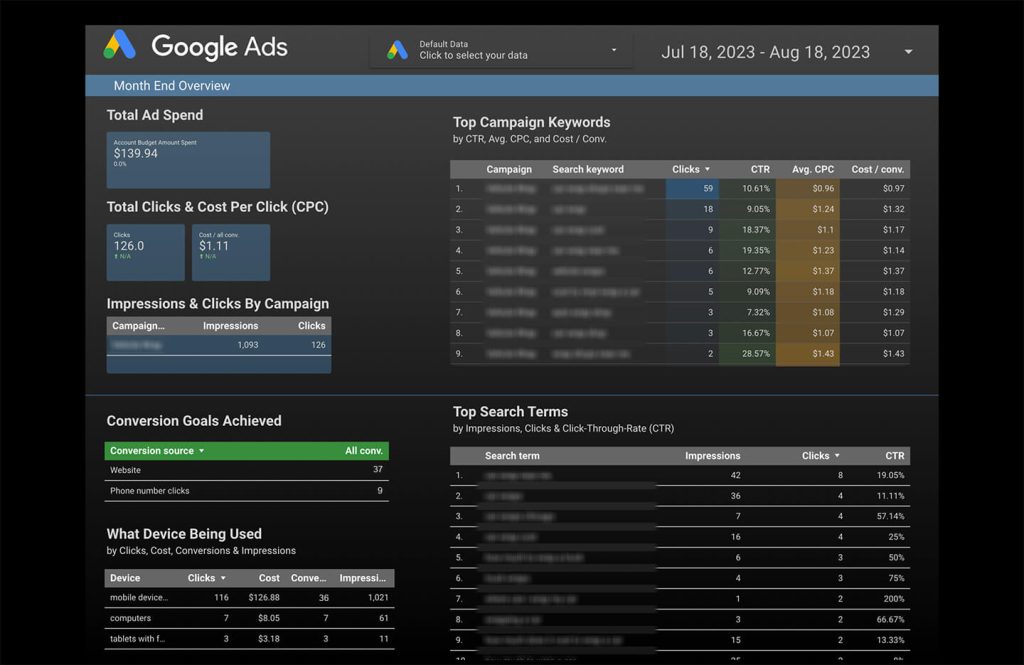Select the Account Budget Amount Spent scorecard

(188, 160)
